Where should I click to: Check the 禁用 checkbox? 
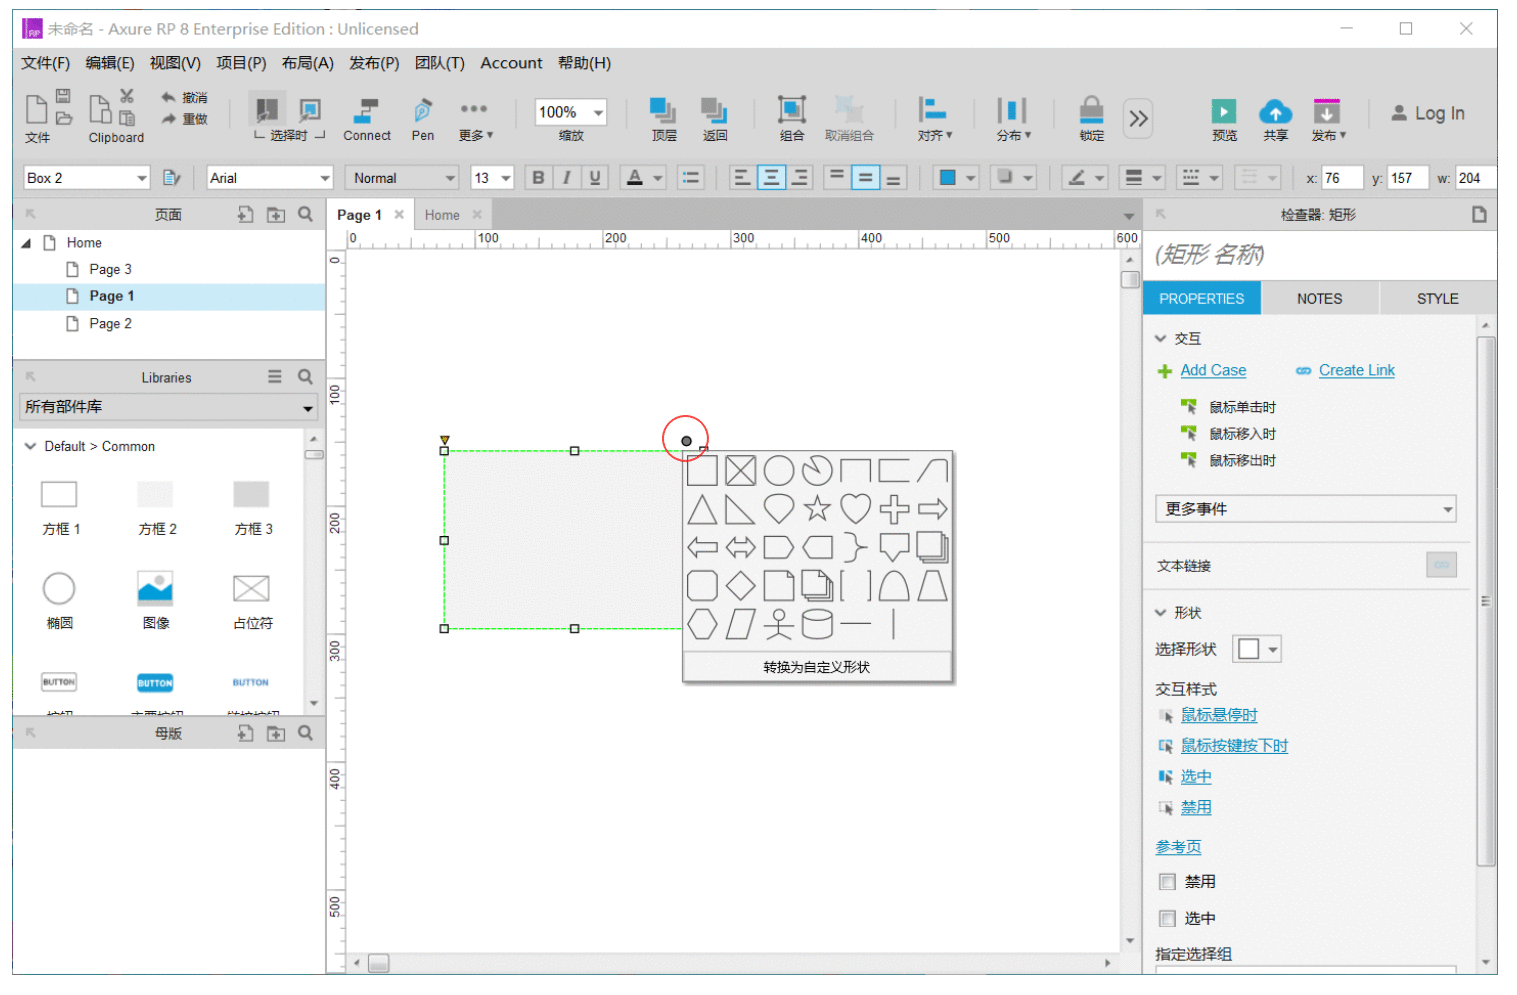1167,882
